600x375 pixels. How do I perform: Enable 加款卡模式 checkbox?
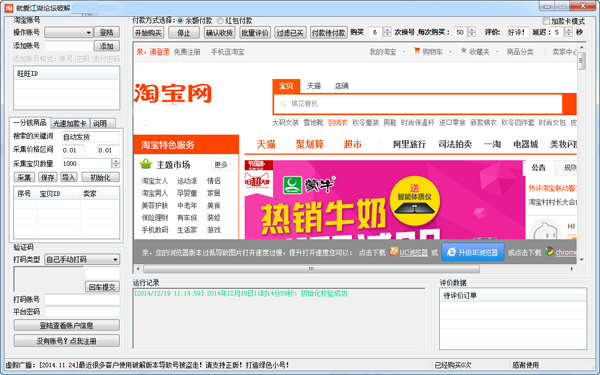(546, 21)
